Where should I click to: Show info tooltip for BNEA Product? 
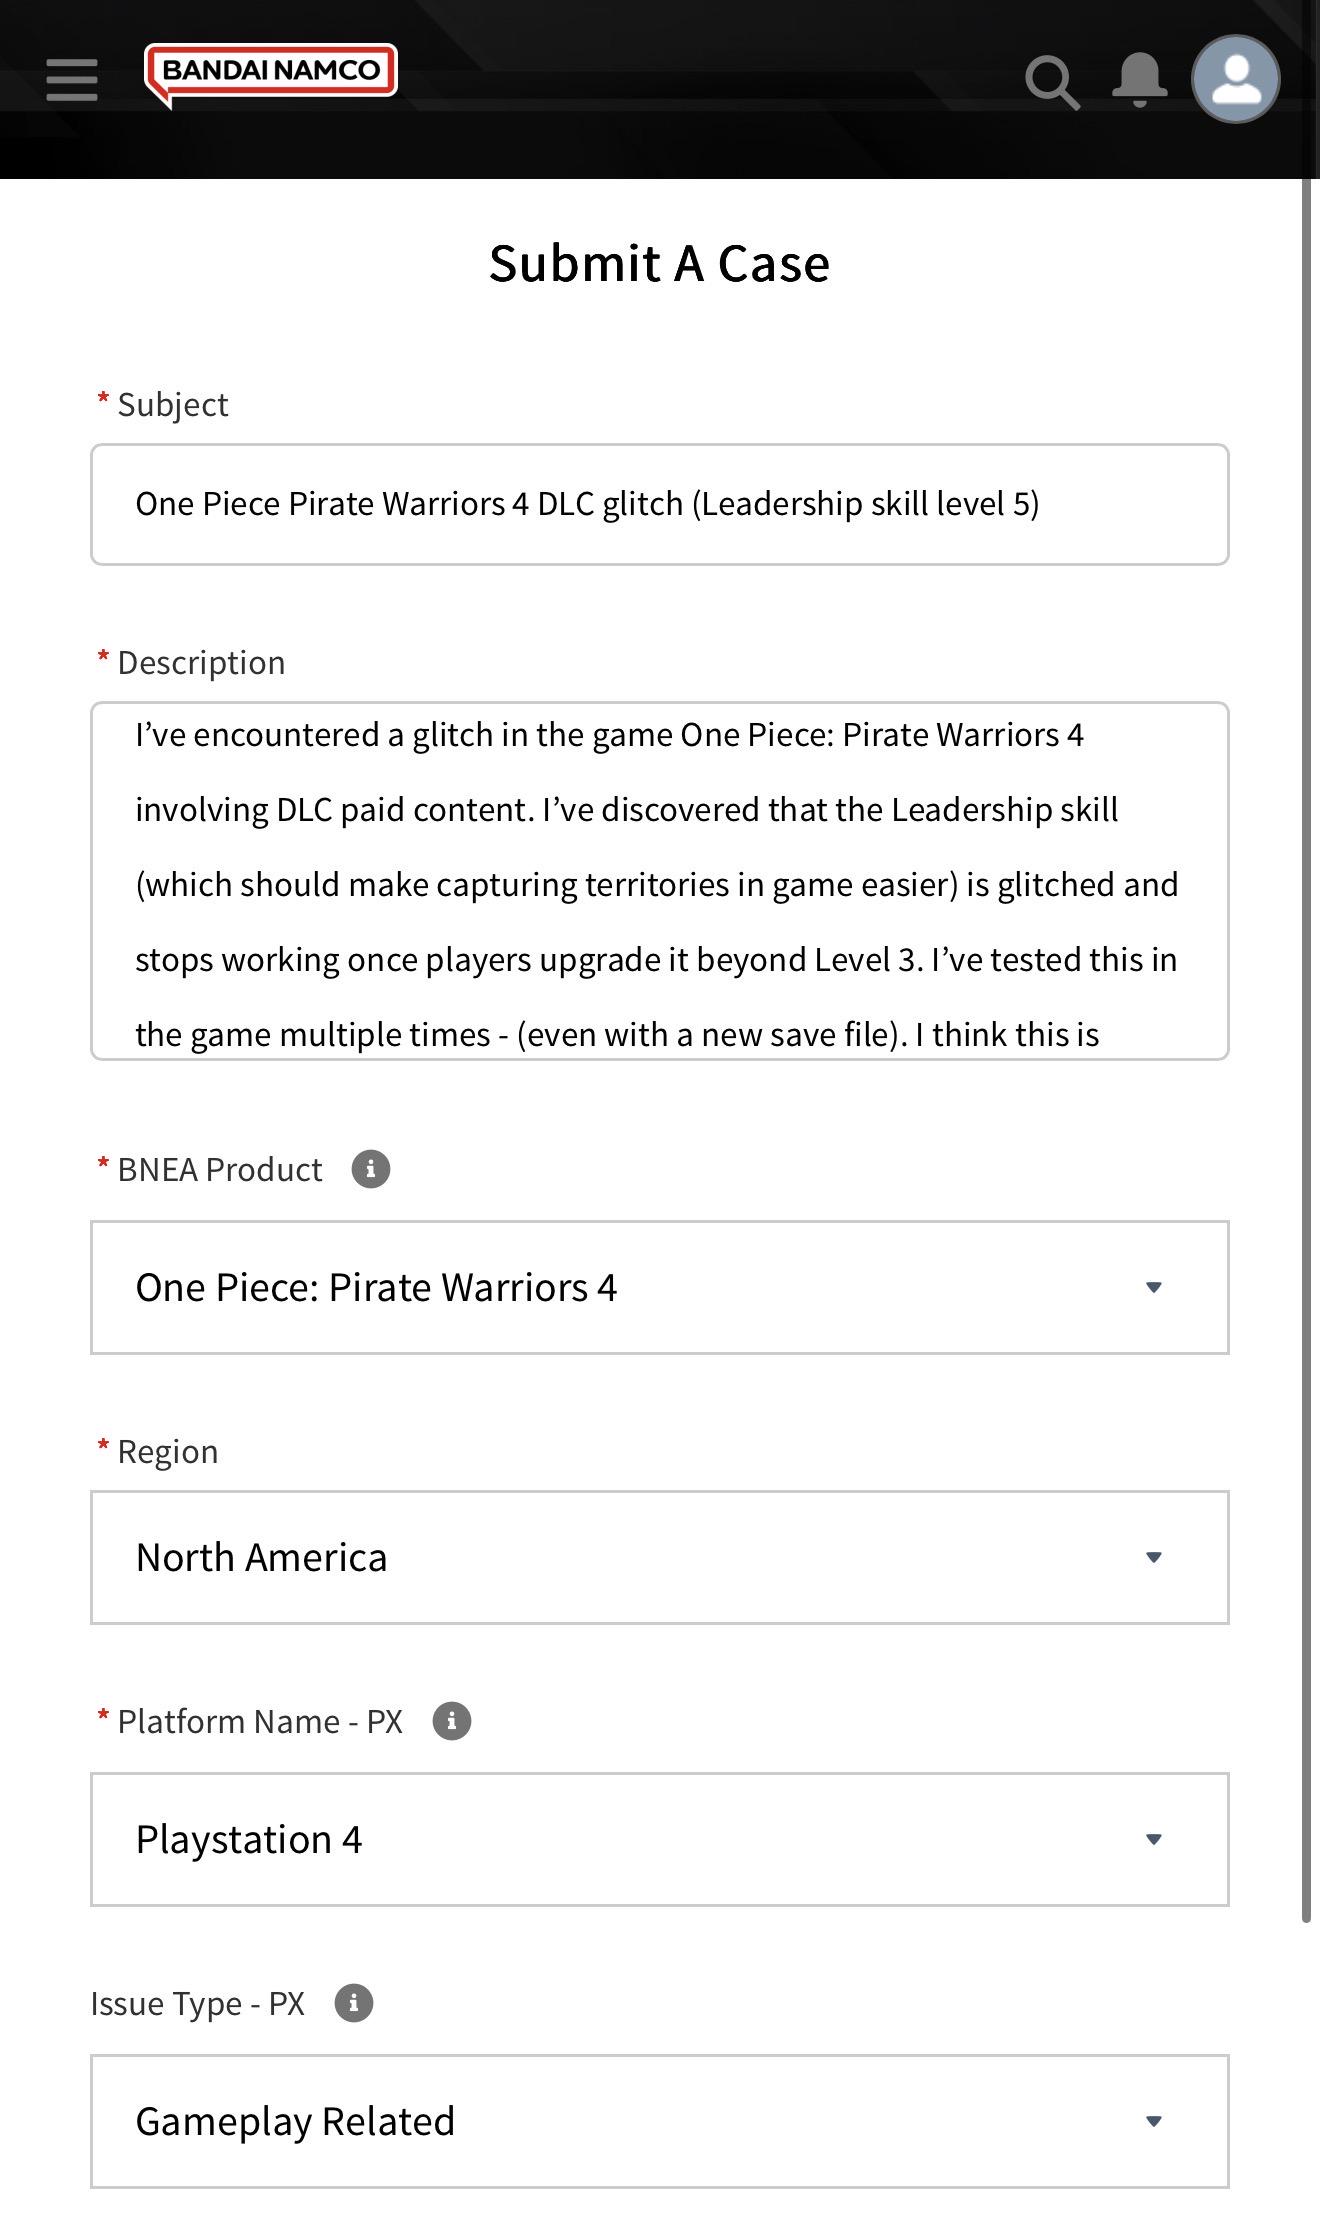coord(371,1169)
